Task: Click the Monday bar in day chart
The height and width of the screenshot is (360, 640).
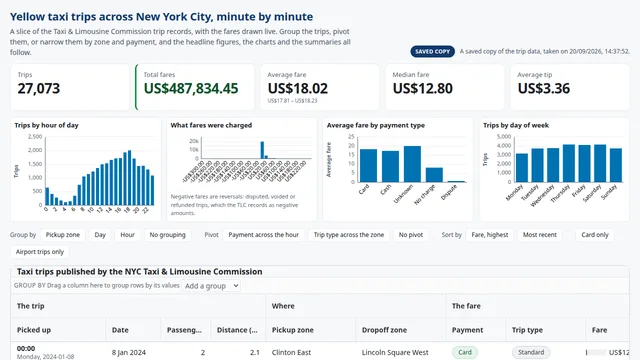Action: (x=522, y=168)
